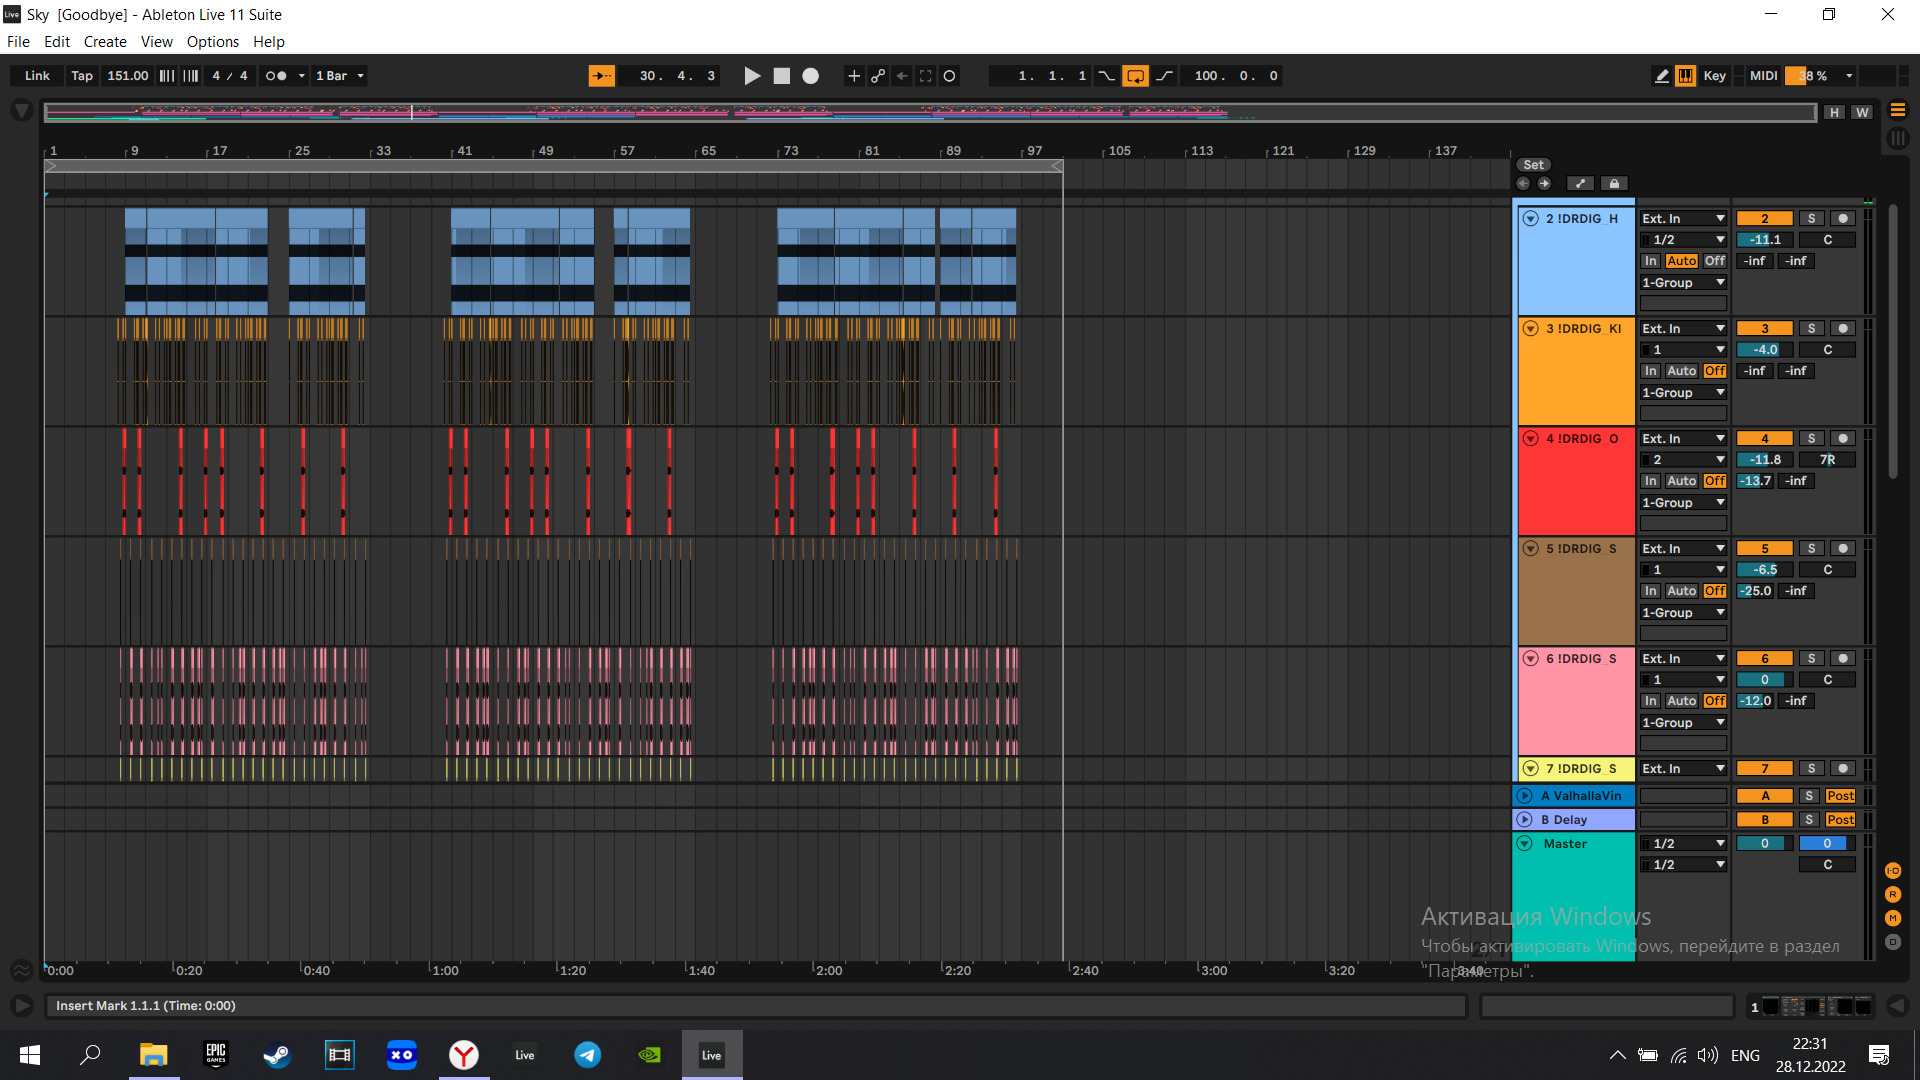Toggle Post on A ValhallaVin return
The width and height of the screenshot is (1920, 1080).
click(x=1840, y=796)
